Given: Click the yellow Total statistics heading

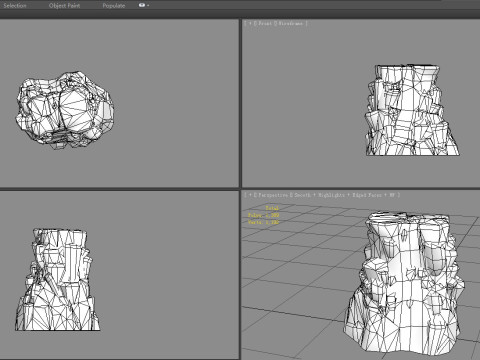Looking at the screenshot, I should click(272, 208).
